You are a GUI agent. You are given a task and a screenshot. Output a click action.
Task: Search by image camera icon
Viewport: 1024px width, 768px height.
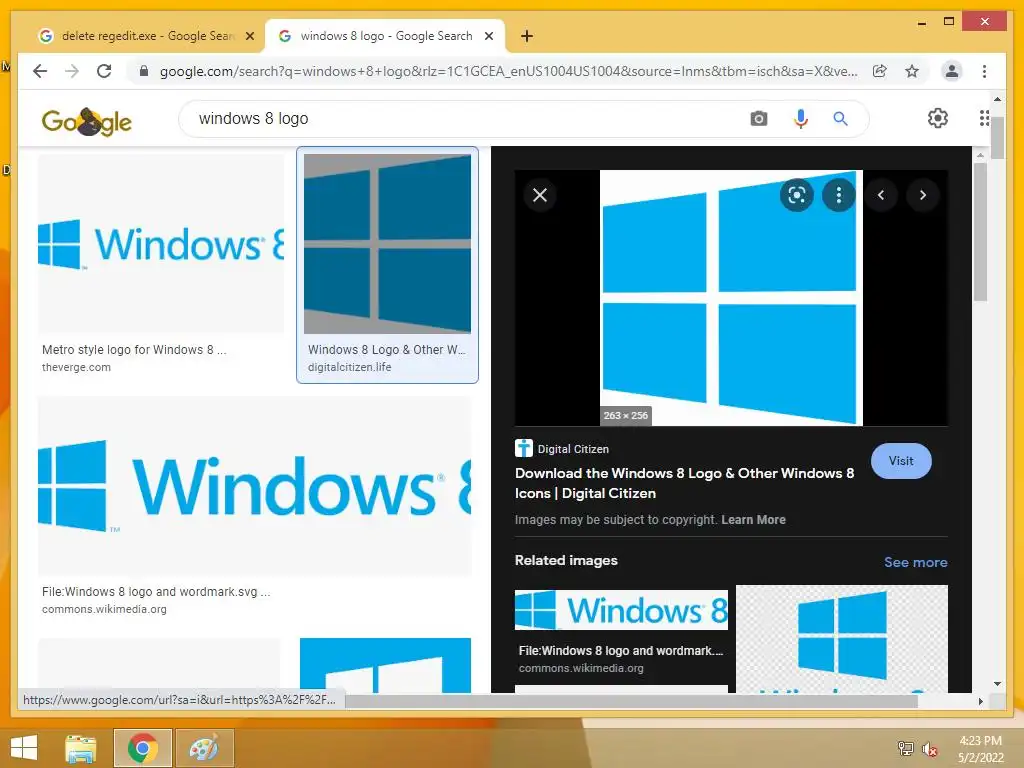(758, 119)
